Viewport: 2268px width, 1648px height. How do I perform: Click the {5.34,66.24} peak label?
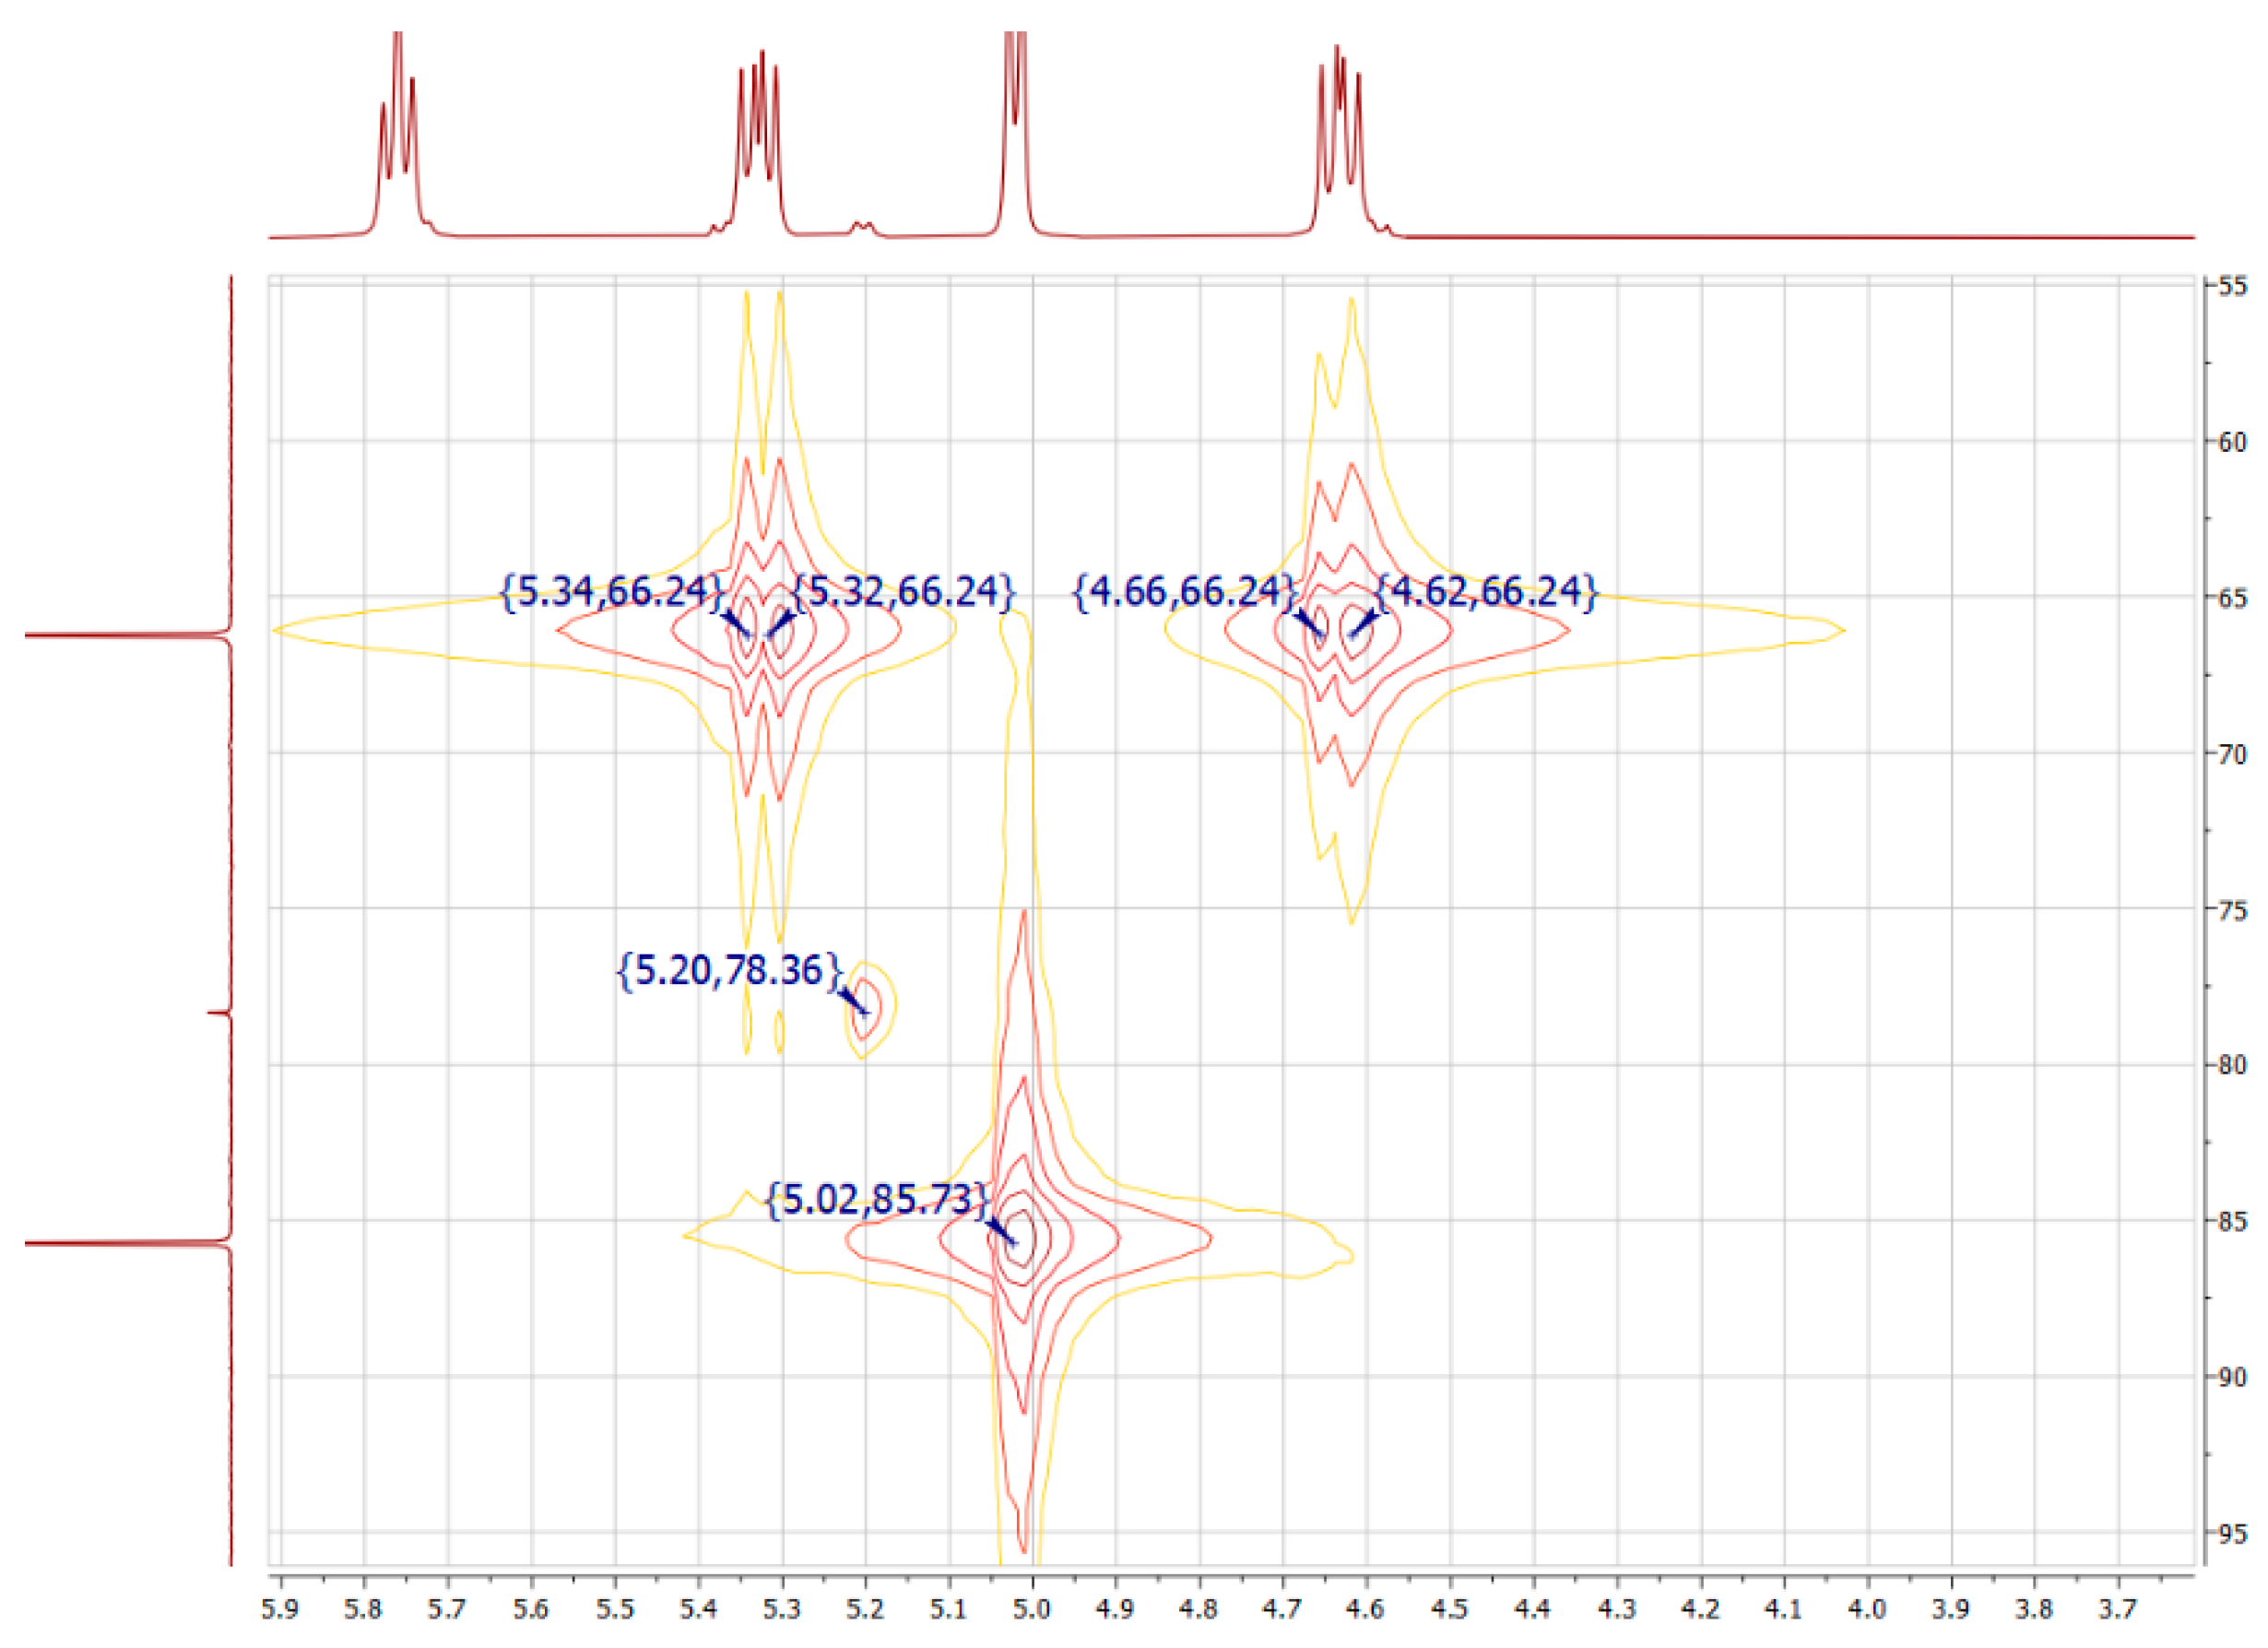tap(611, 592)
